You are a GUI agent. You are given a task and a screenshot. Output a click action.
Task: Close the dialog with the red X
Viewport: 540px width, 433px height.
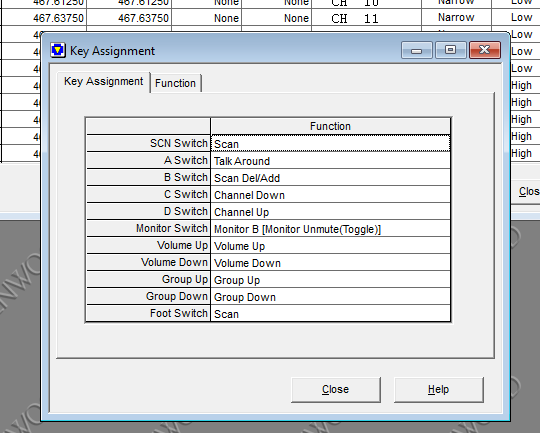tap(485, 50)
